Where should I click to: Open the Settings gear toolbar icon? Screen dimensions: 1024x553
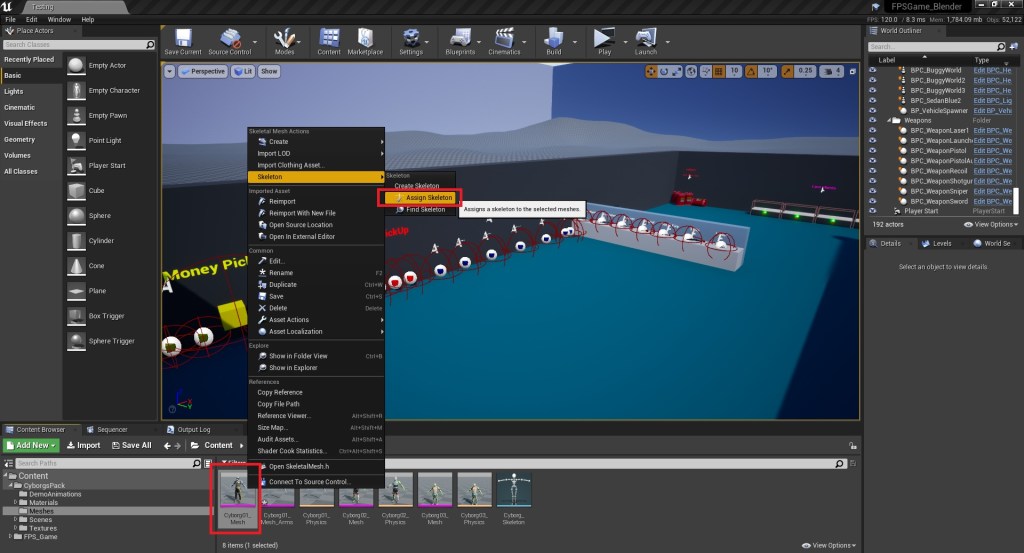[x=411, y=39]
